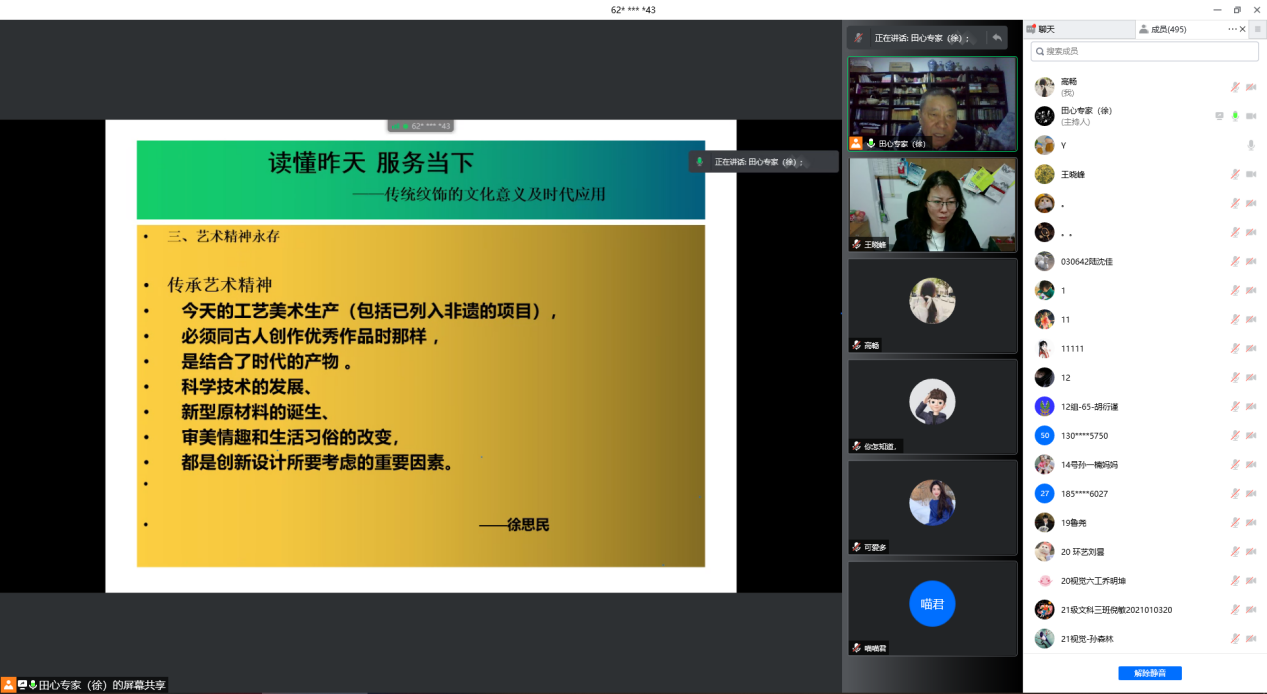The image size is (1267, 694).
Task: Collapse video sidebar using left-edge handle
Action: [x=843, y=314]
